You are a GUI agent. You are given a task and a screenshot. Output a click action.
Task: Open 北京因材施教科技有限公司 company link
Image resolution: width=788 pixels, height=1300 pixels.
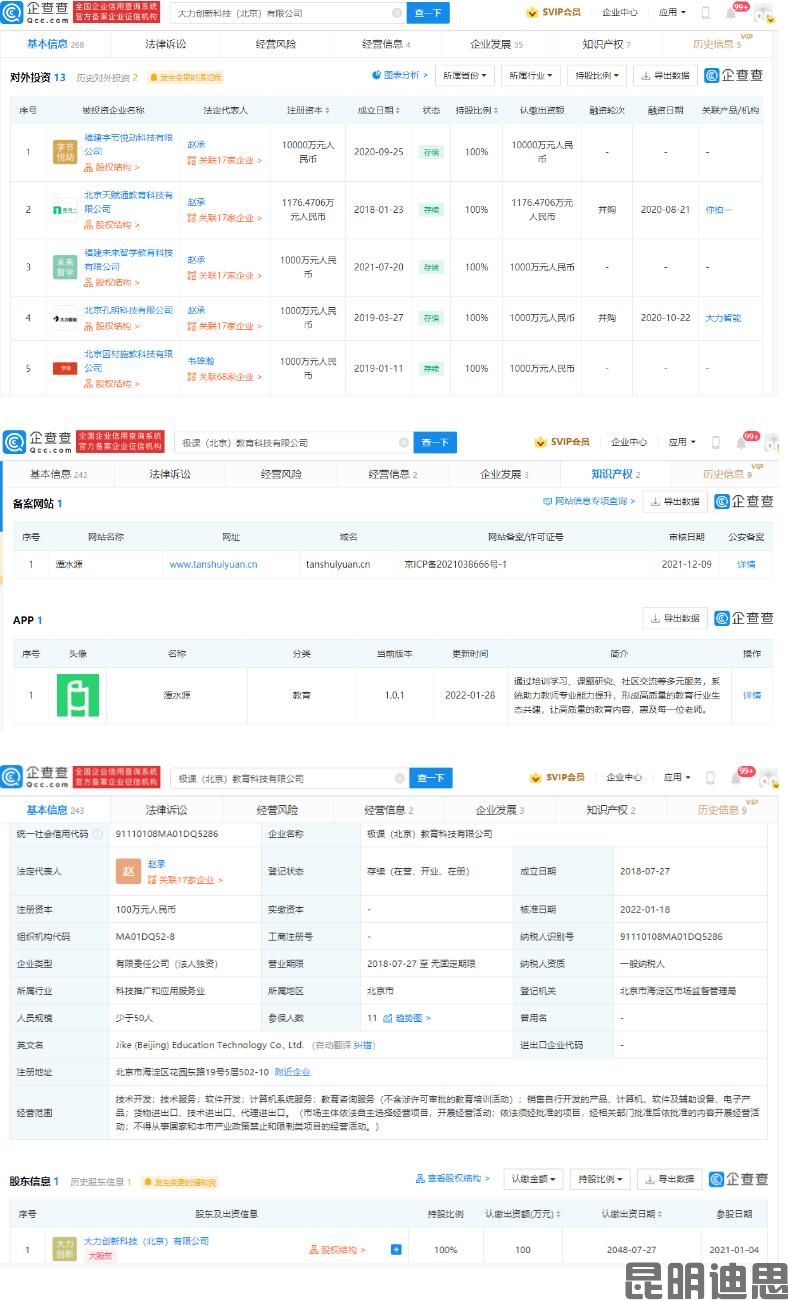click(128, 361)
